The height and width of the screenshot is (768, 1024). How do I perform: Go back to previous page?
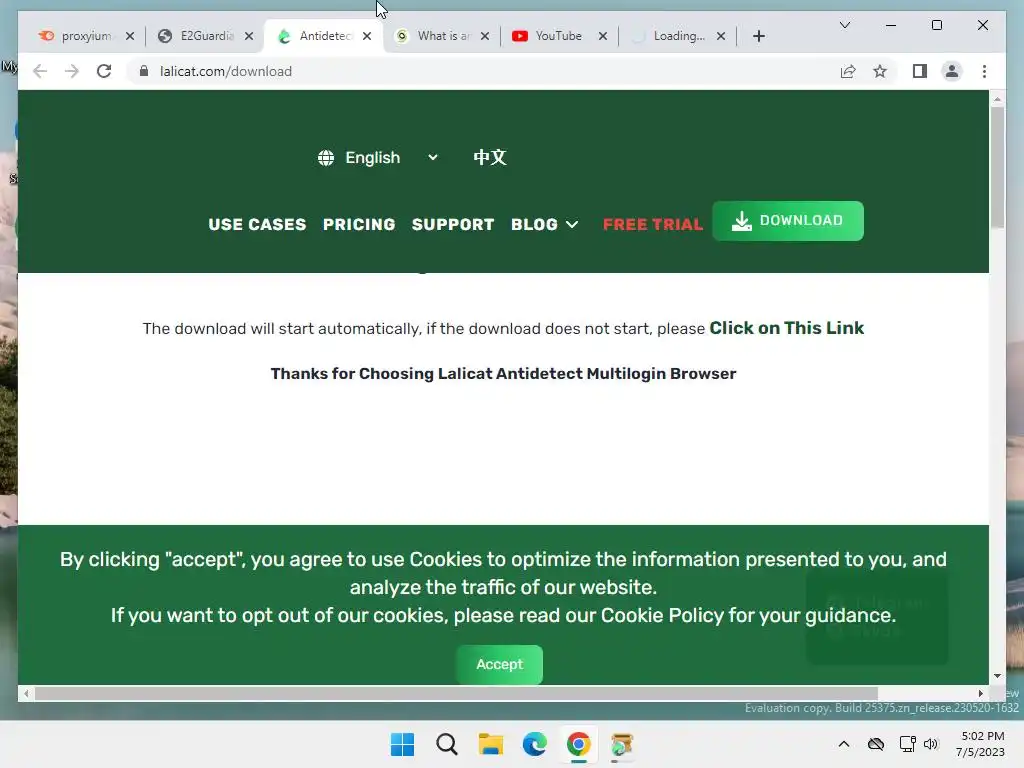40,71
